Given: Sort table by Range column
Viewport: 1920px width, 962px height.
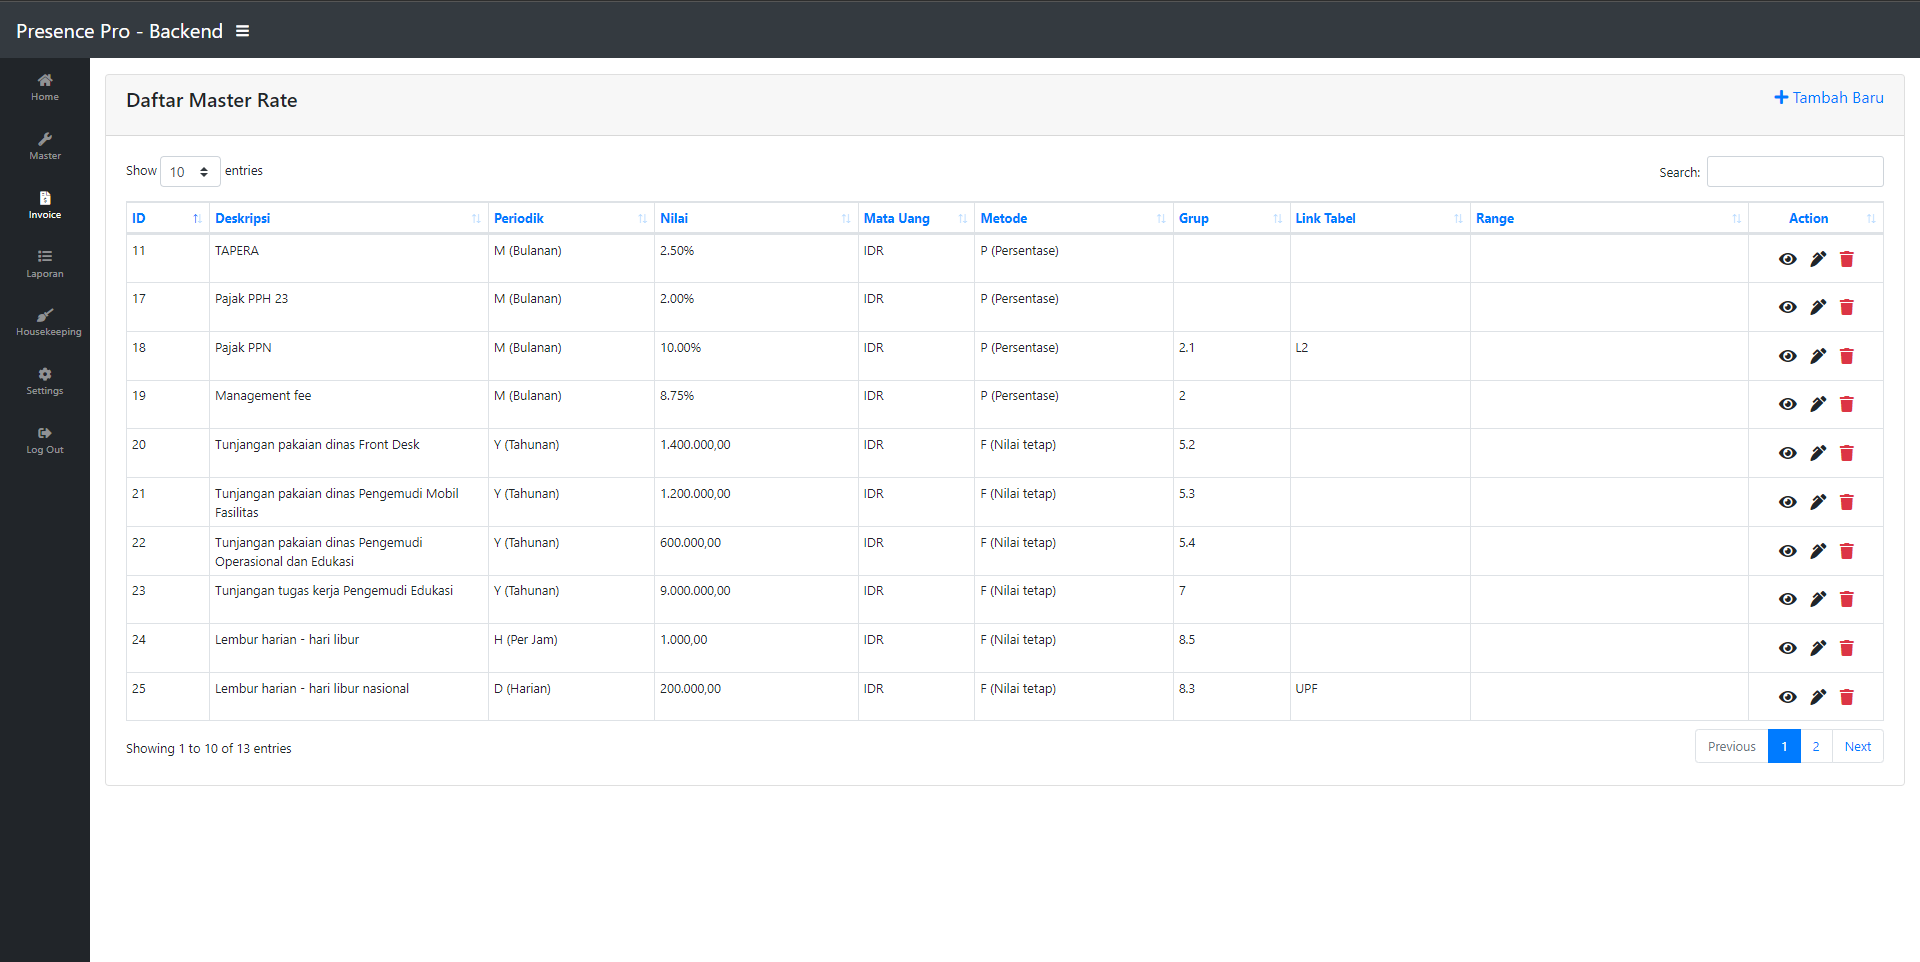Looking at the screenshot, I should (1609, 218).
